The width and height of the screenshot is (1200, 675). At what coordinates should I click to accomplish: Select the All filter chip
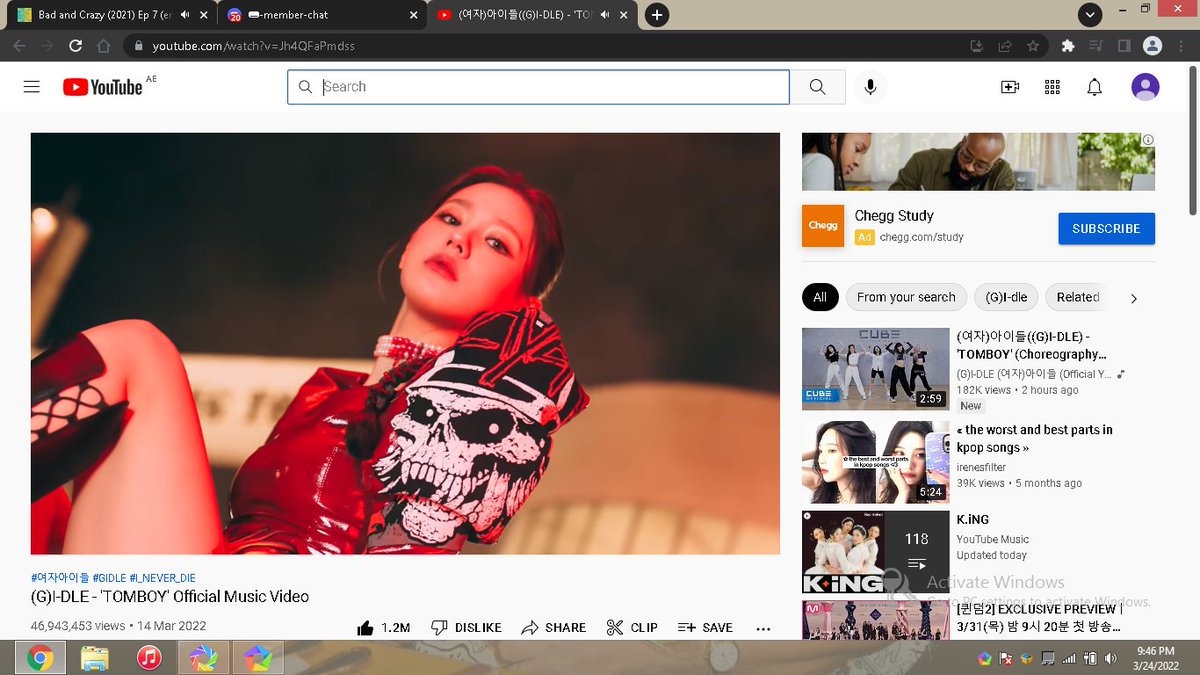[x=820, y=297]
